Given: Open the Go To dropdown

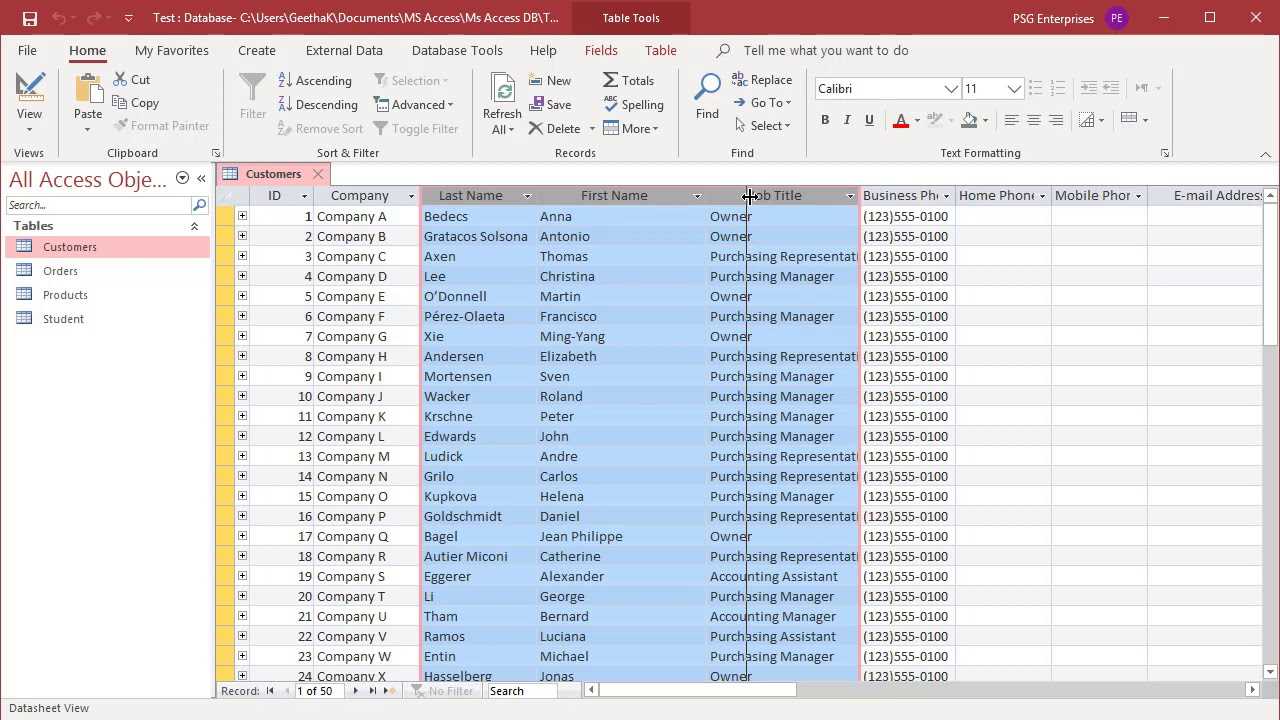Looking at the screenshot, I should [x=762, y=103].
